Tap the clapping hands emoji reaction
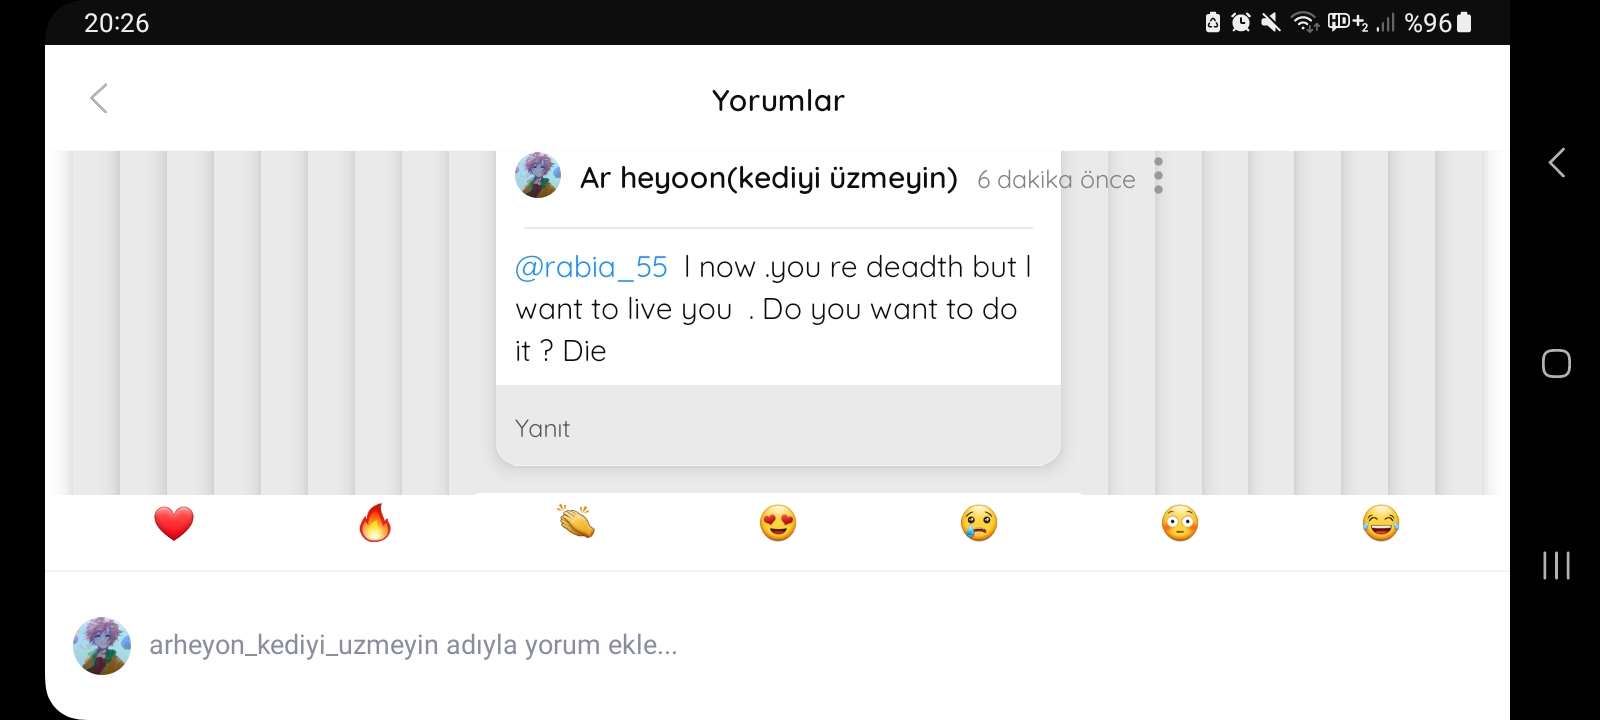 click(x=577, y=522)
